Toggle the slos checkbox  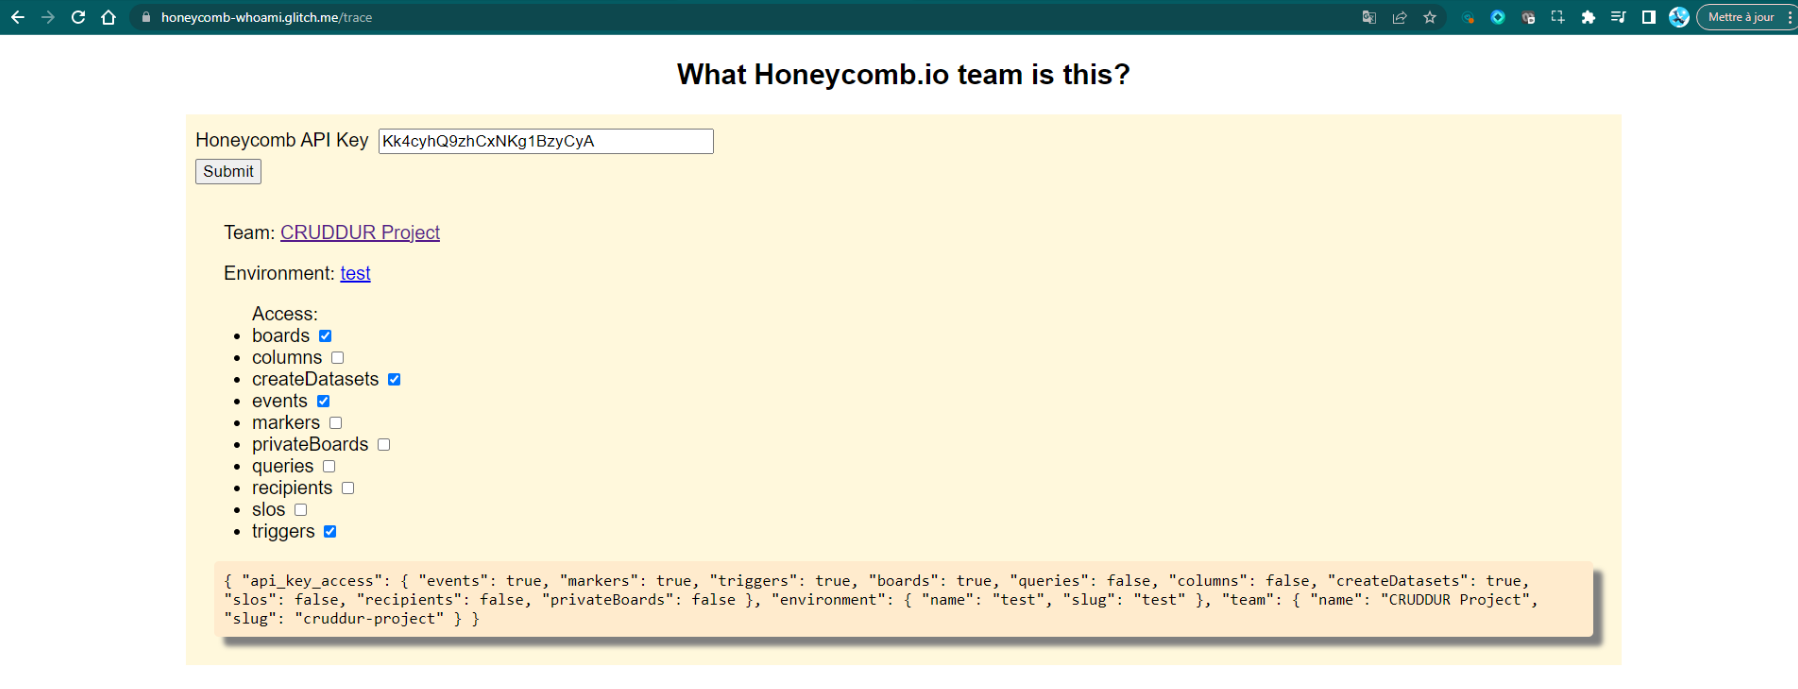301,510
